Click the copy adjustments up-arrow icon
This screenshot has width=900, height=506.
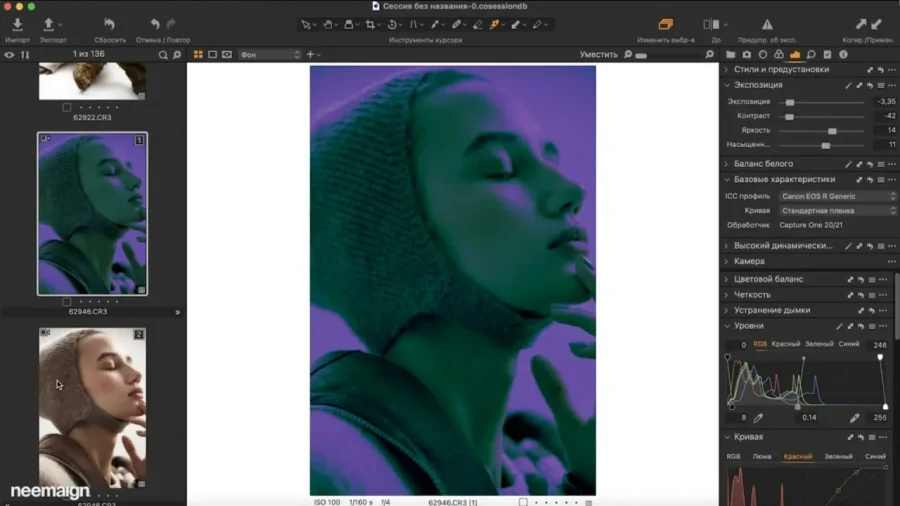[x=860, y=24]
